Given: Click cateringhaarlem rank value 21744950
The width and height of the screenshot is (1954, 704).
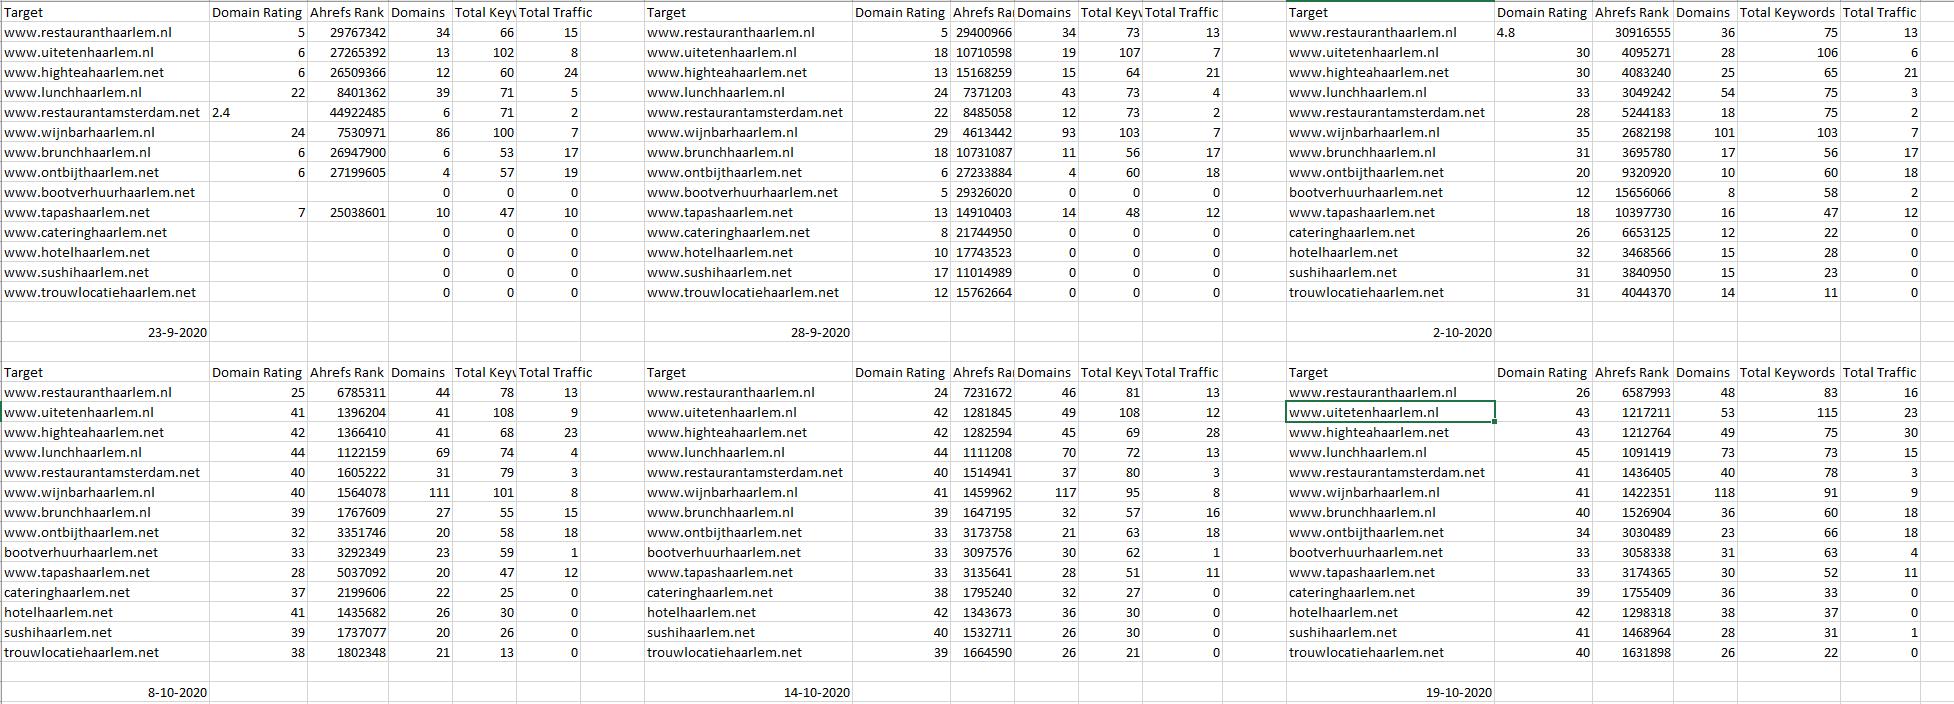Looking at the screenshot, I should (x=982, y=232).
